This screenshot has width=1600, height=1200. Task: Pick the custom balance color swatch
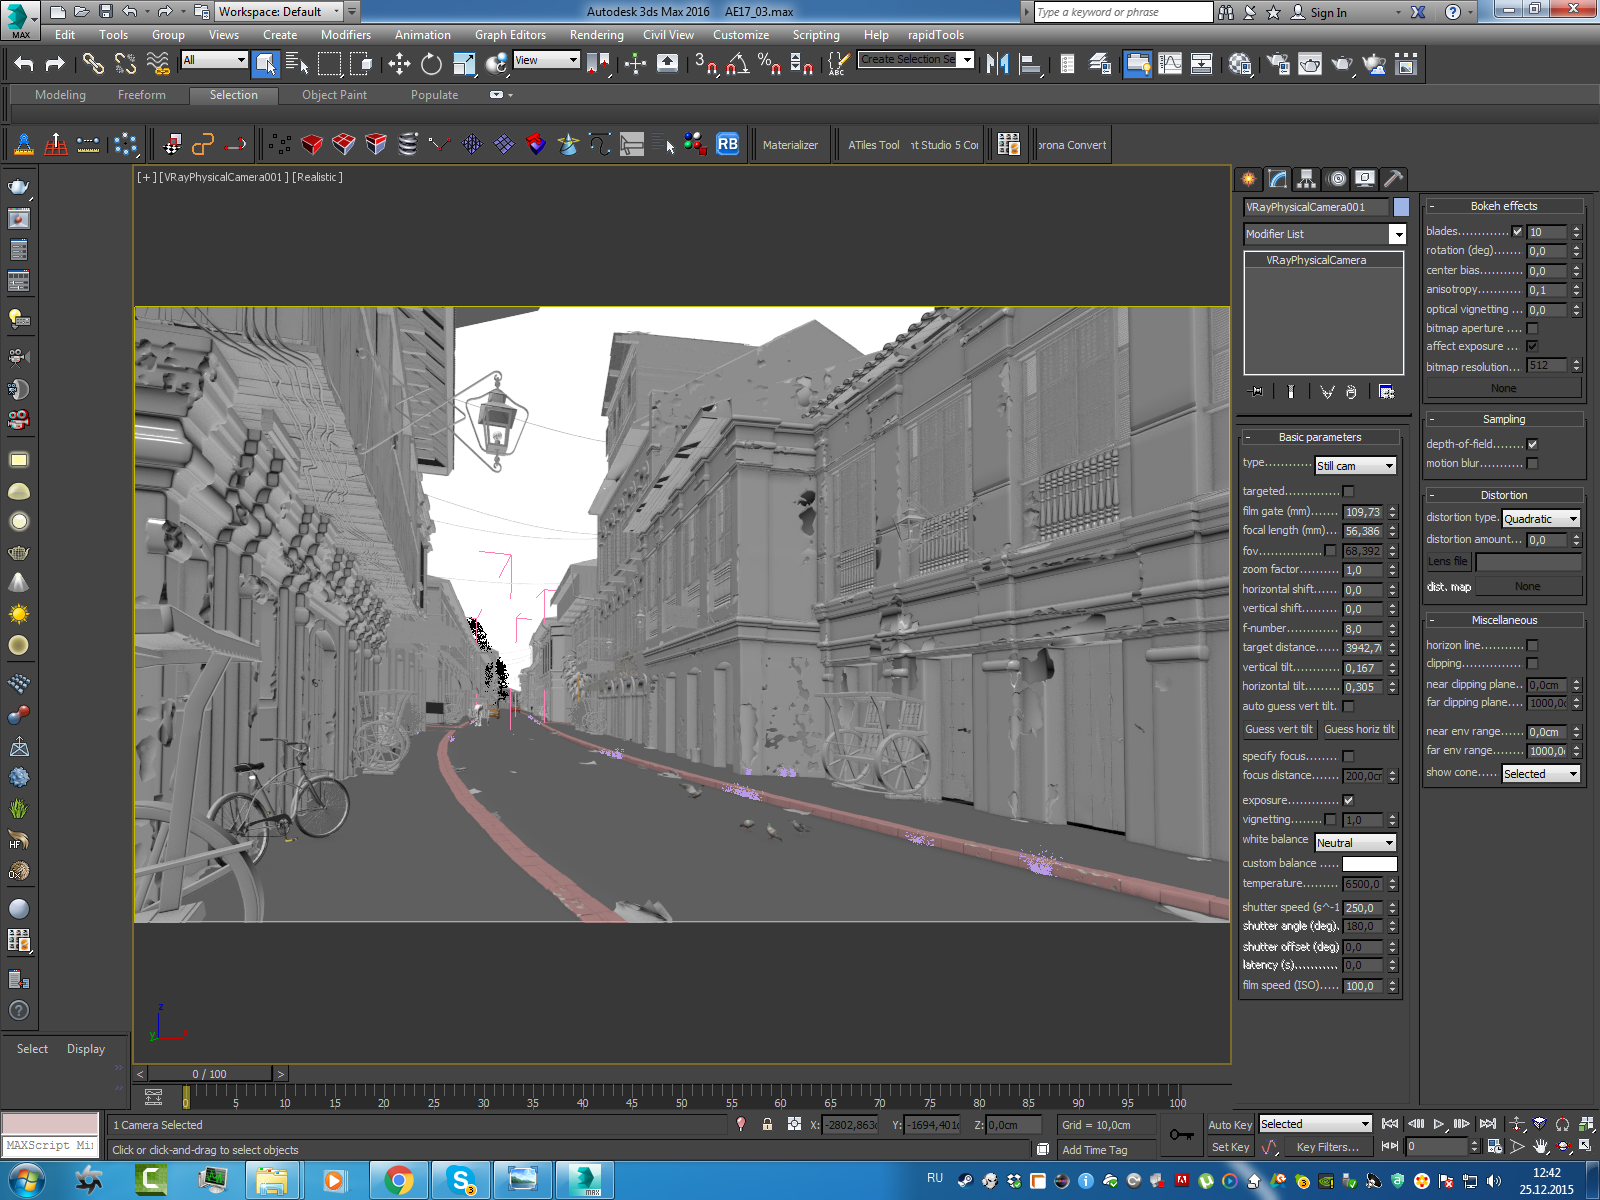(1369, 864)
